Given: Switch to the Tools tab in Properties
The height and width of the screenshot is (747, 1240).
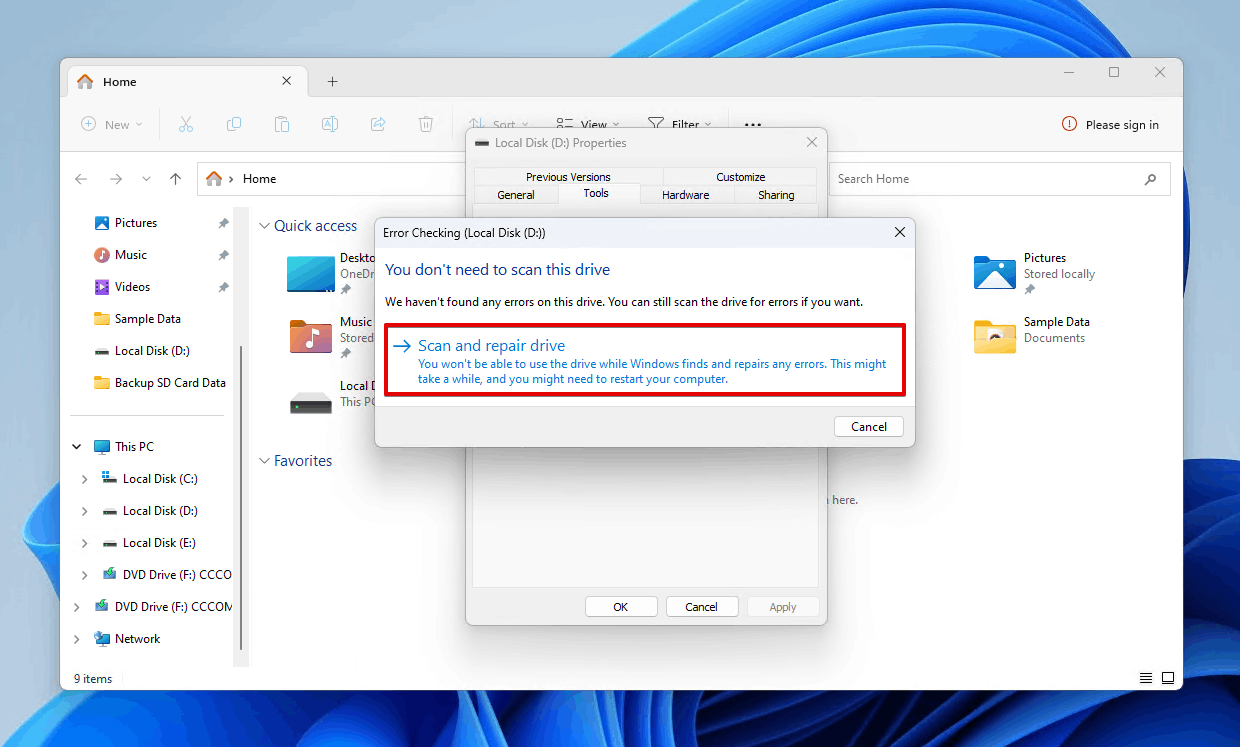Looking at the screenshot, I should [x=596, y=193].
